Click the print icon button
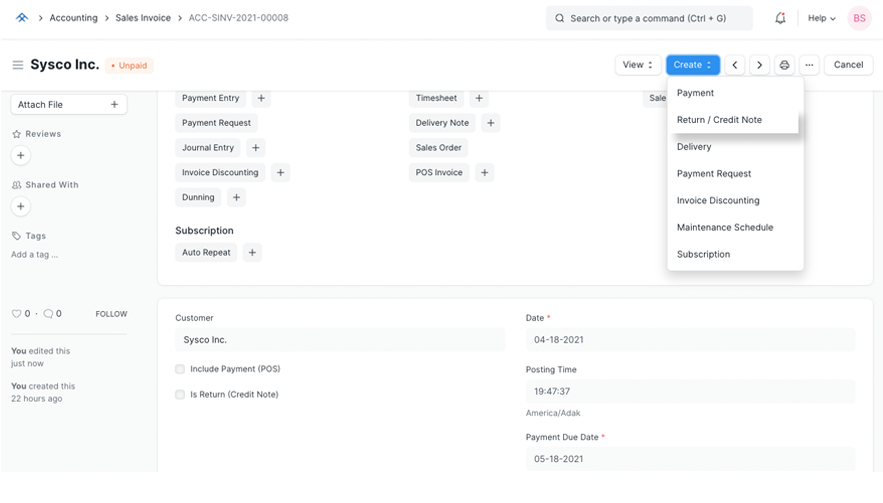Viewport: 883px width, 503px height. click(x=784, y=65)
